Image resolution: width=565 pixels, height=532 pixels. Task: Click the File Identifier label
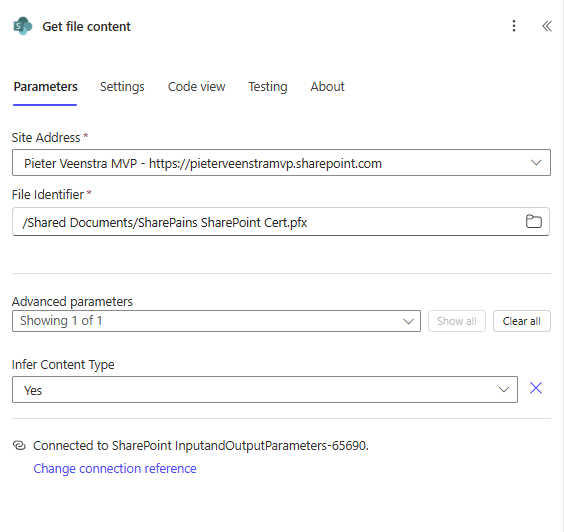(48, 195)
